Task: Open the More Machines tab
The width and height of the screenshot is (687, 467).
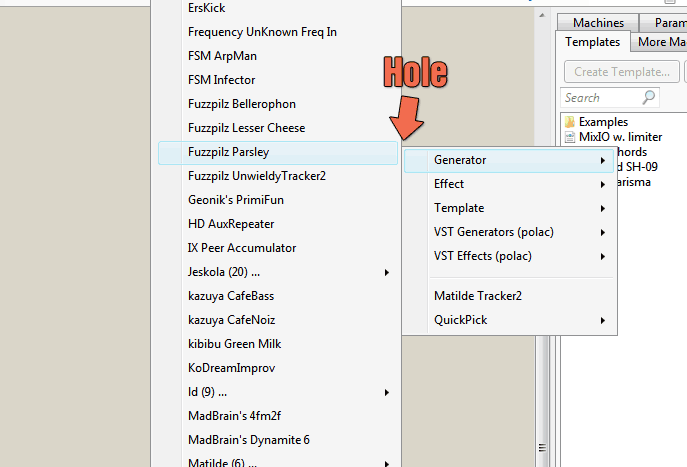Action: (x=661, y=42)
